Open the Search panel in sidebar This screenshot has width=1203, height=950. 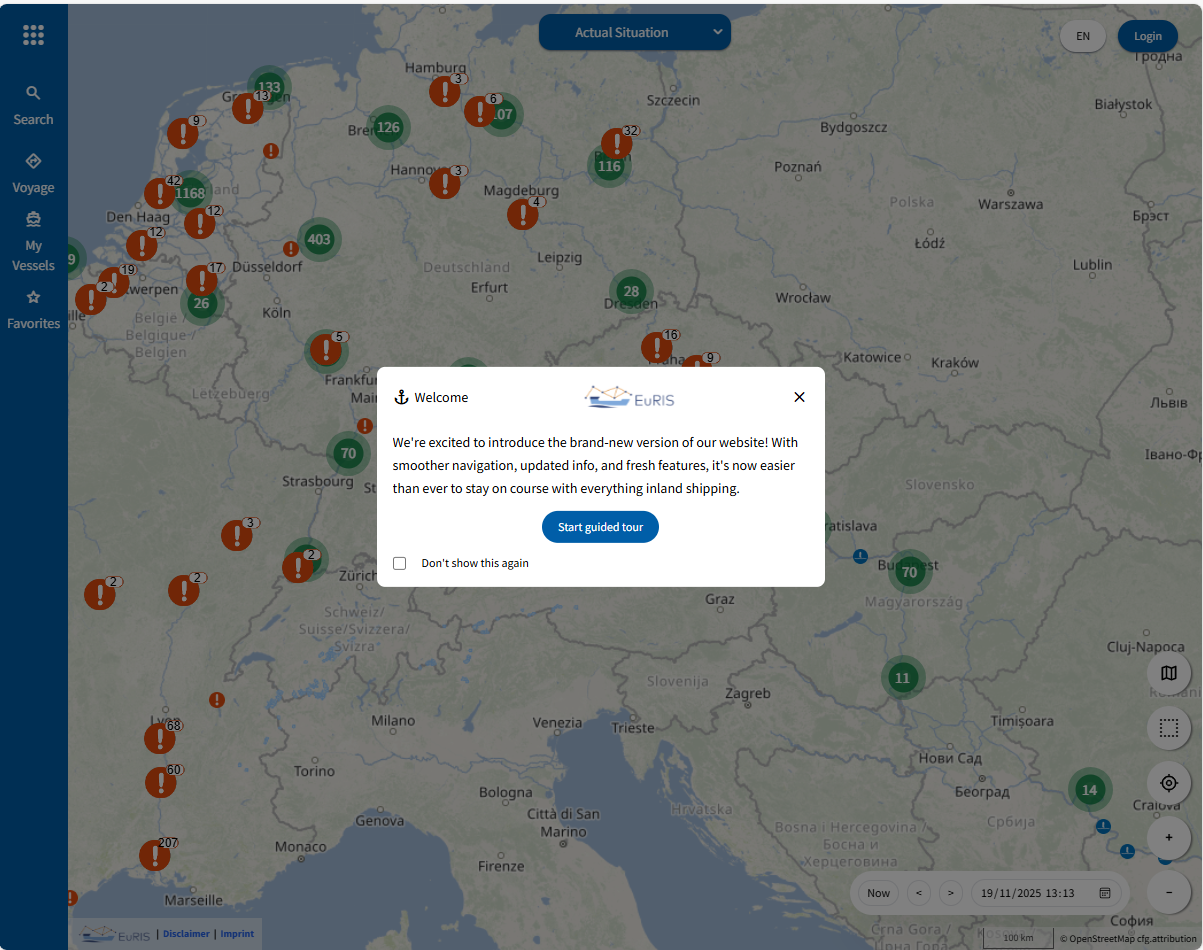tap(33, 105)
